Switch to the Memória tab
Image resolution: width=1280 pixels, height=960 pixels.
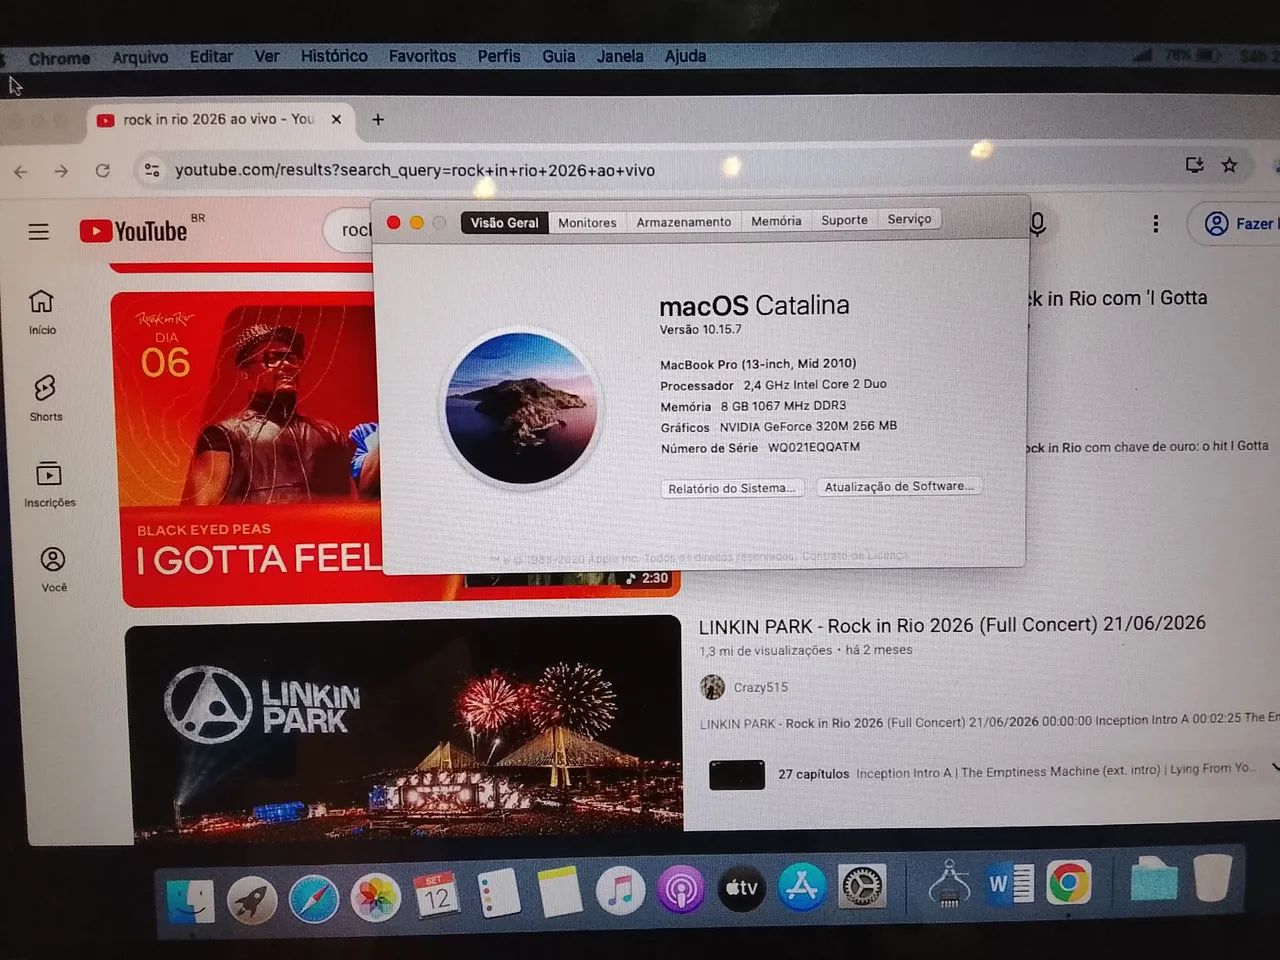click(x=776, y=221)
